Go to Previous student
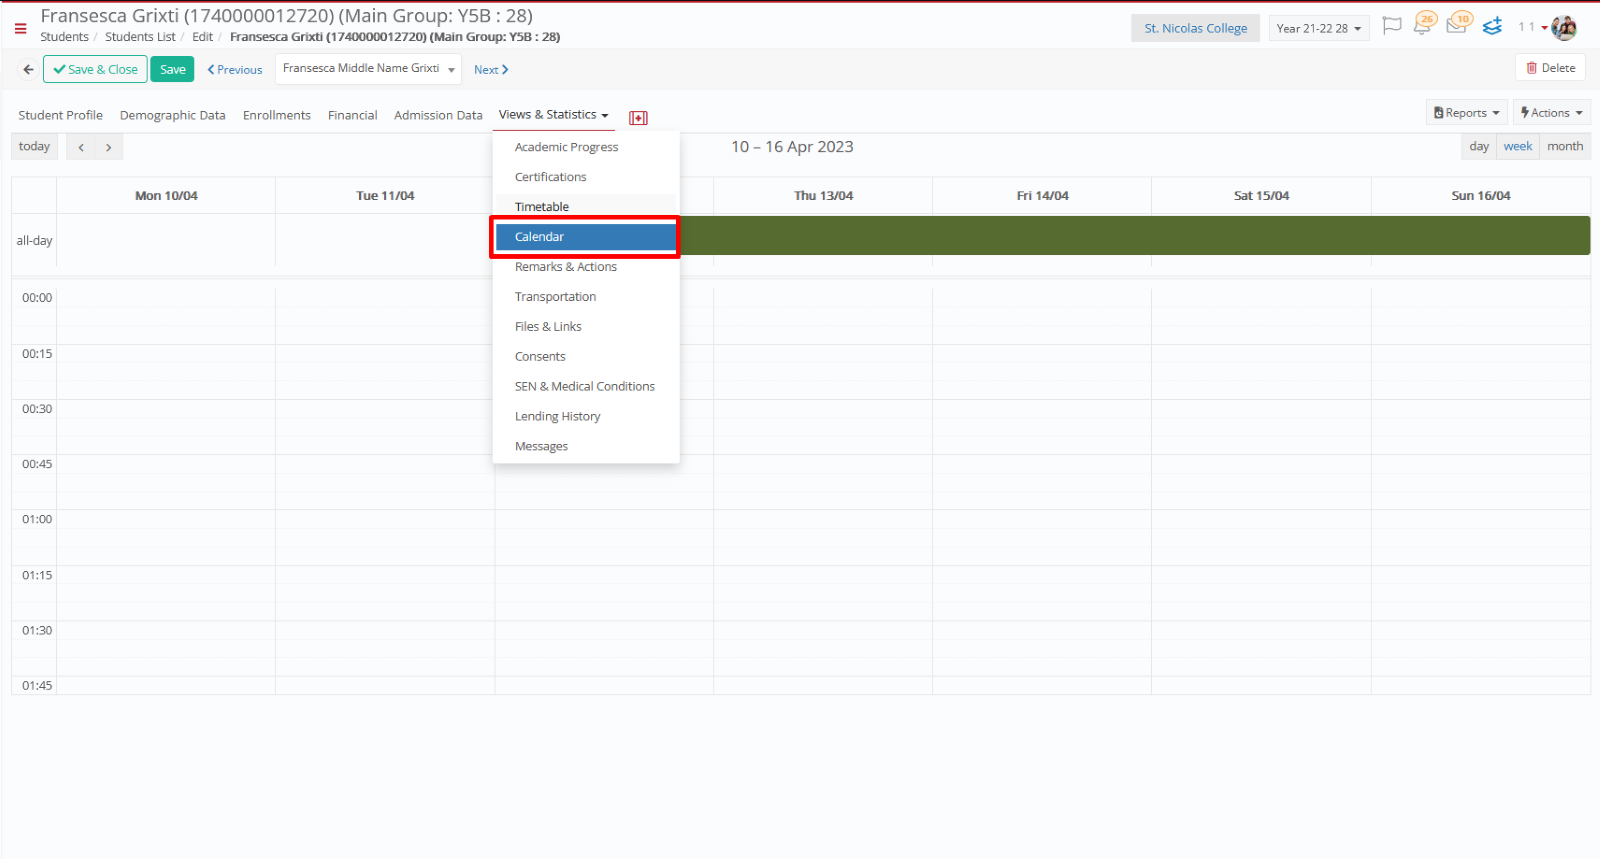1600x859 pixels. point(235,70)
